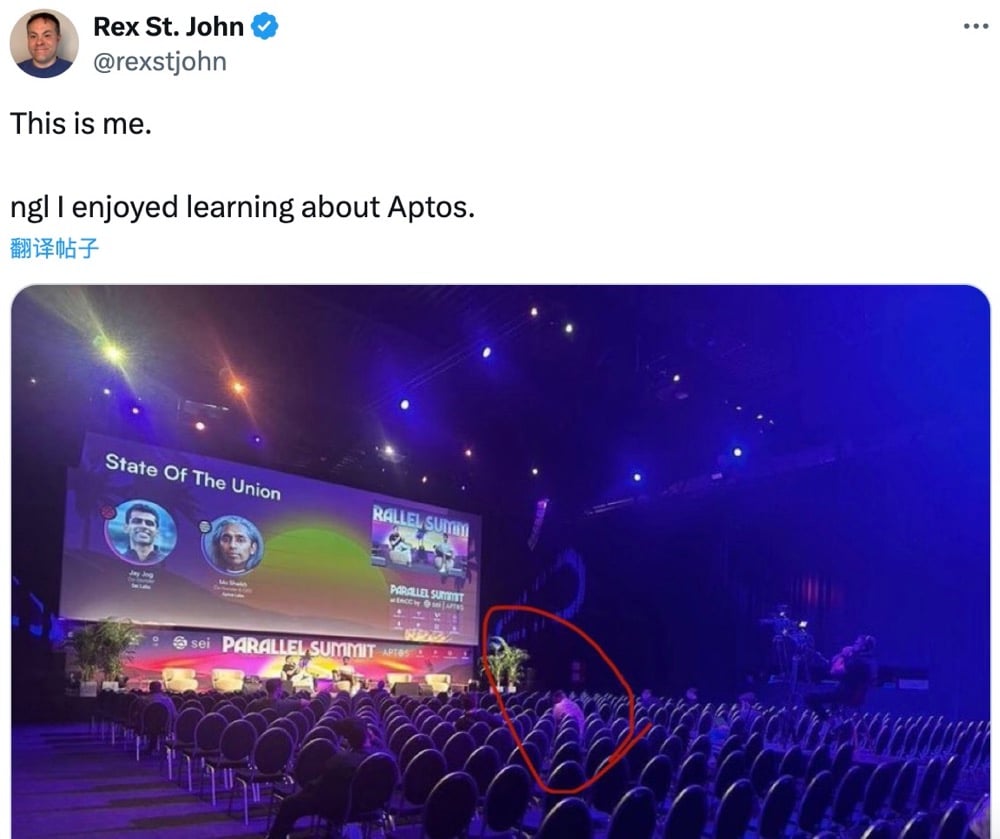
Task: Click the "This is me." text line
Action: pyautogui.click(x=81, y=124)
